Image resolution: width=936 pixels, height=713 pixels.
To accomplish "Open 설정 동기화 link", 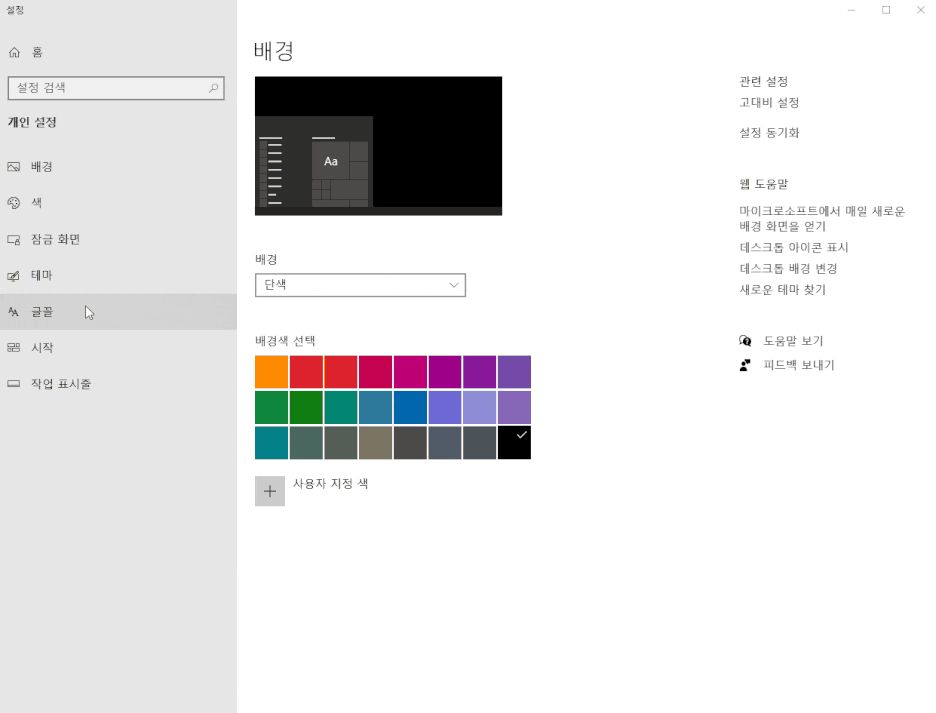I will (x=769, y=133).
